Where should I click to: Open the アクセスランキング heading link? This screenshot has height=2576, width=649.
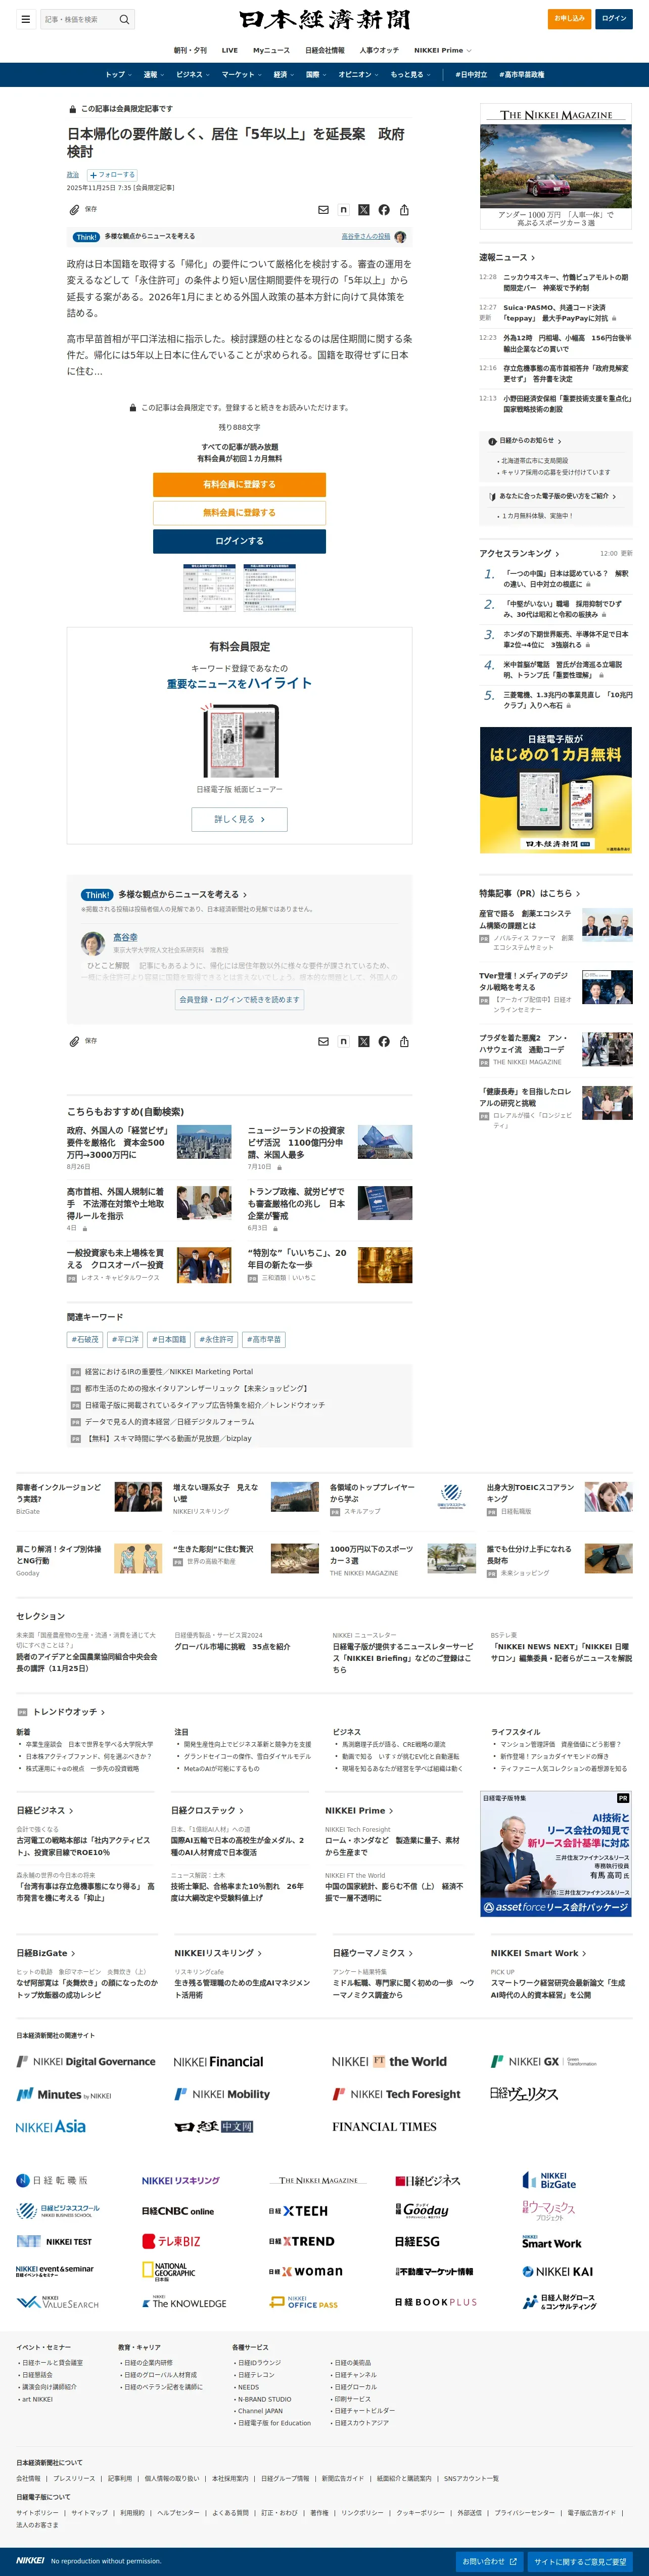point(519,554)
